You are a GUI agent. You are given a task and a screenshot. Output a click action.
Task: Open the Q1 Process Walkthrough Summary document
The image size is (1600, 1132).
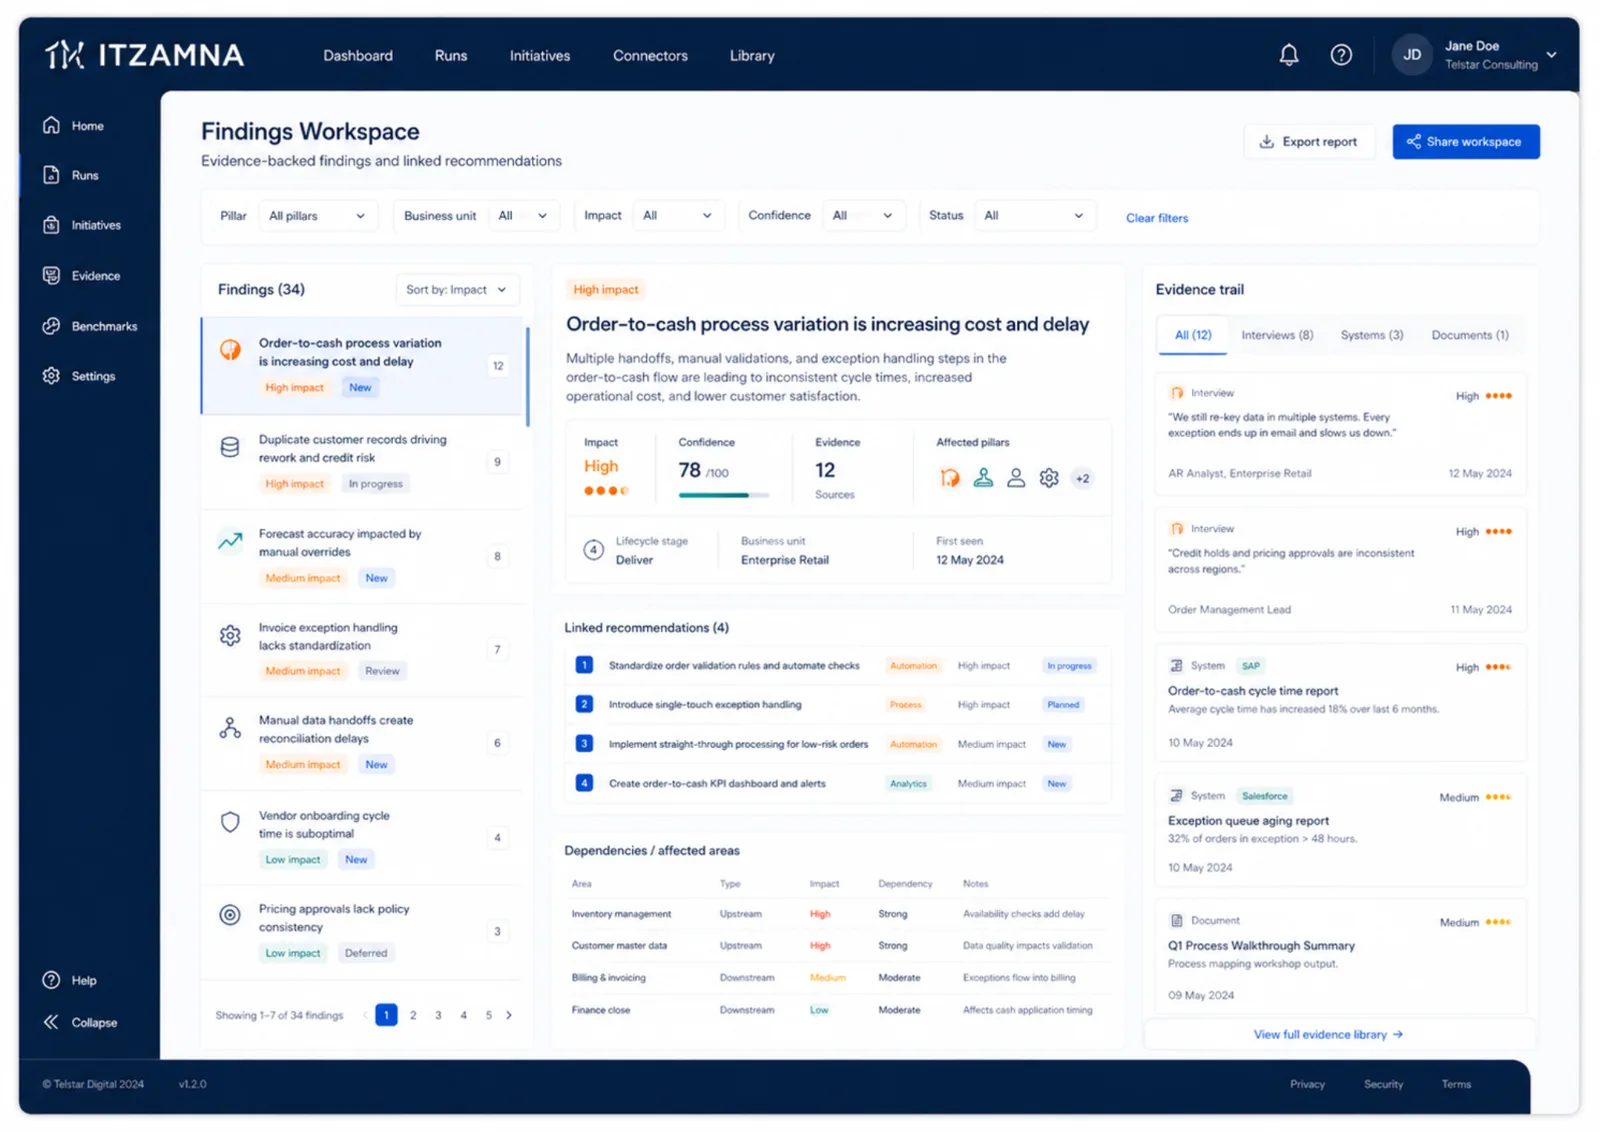click(x=1341, y=957)
